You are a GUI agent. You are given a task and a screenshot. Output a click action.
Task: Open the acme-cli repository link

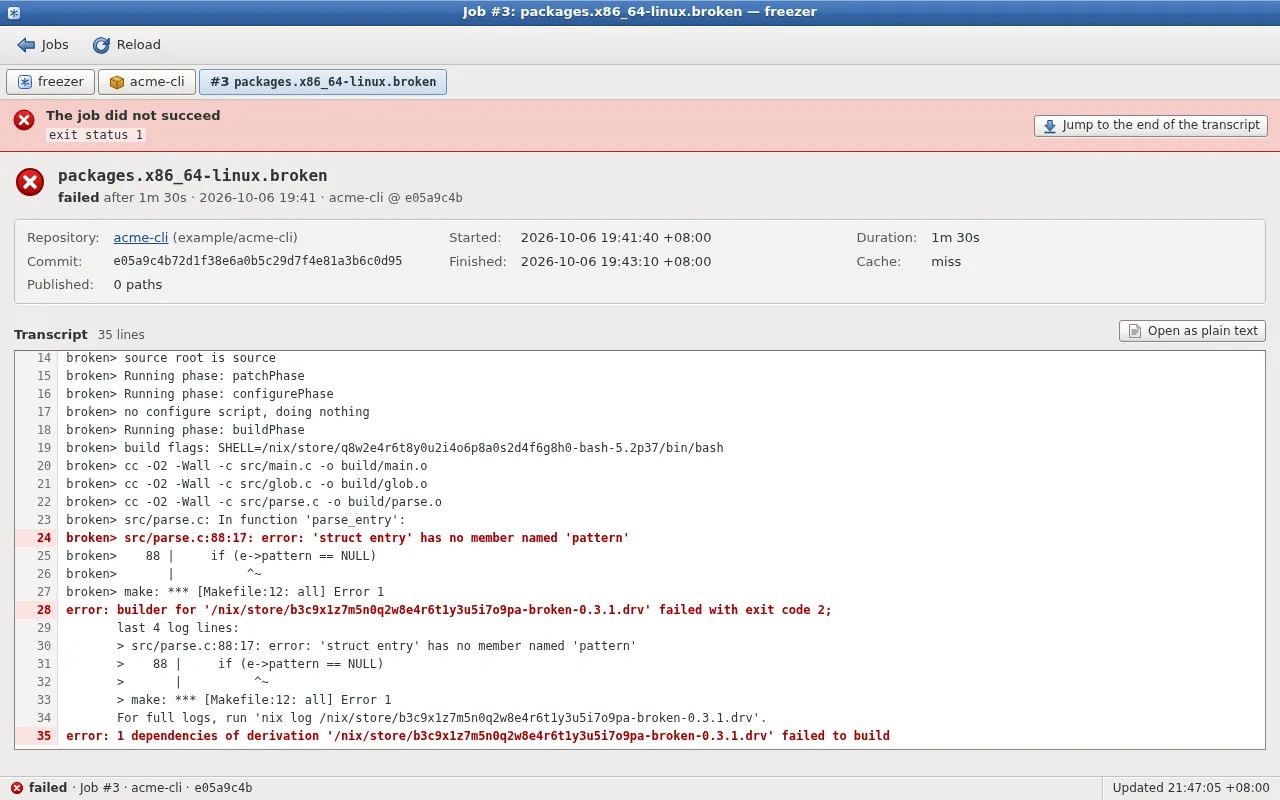pyautogui.click(x=141, y=238)
